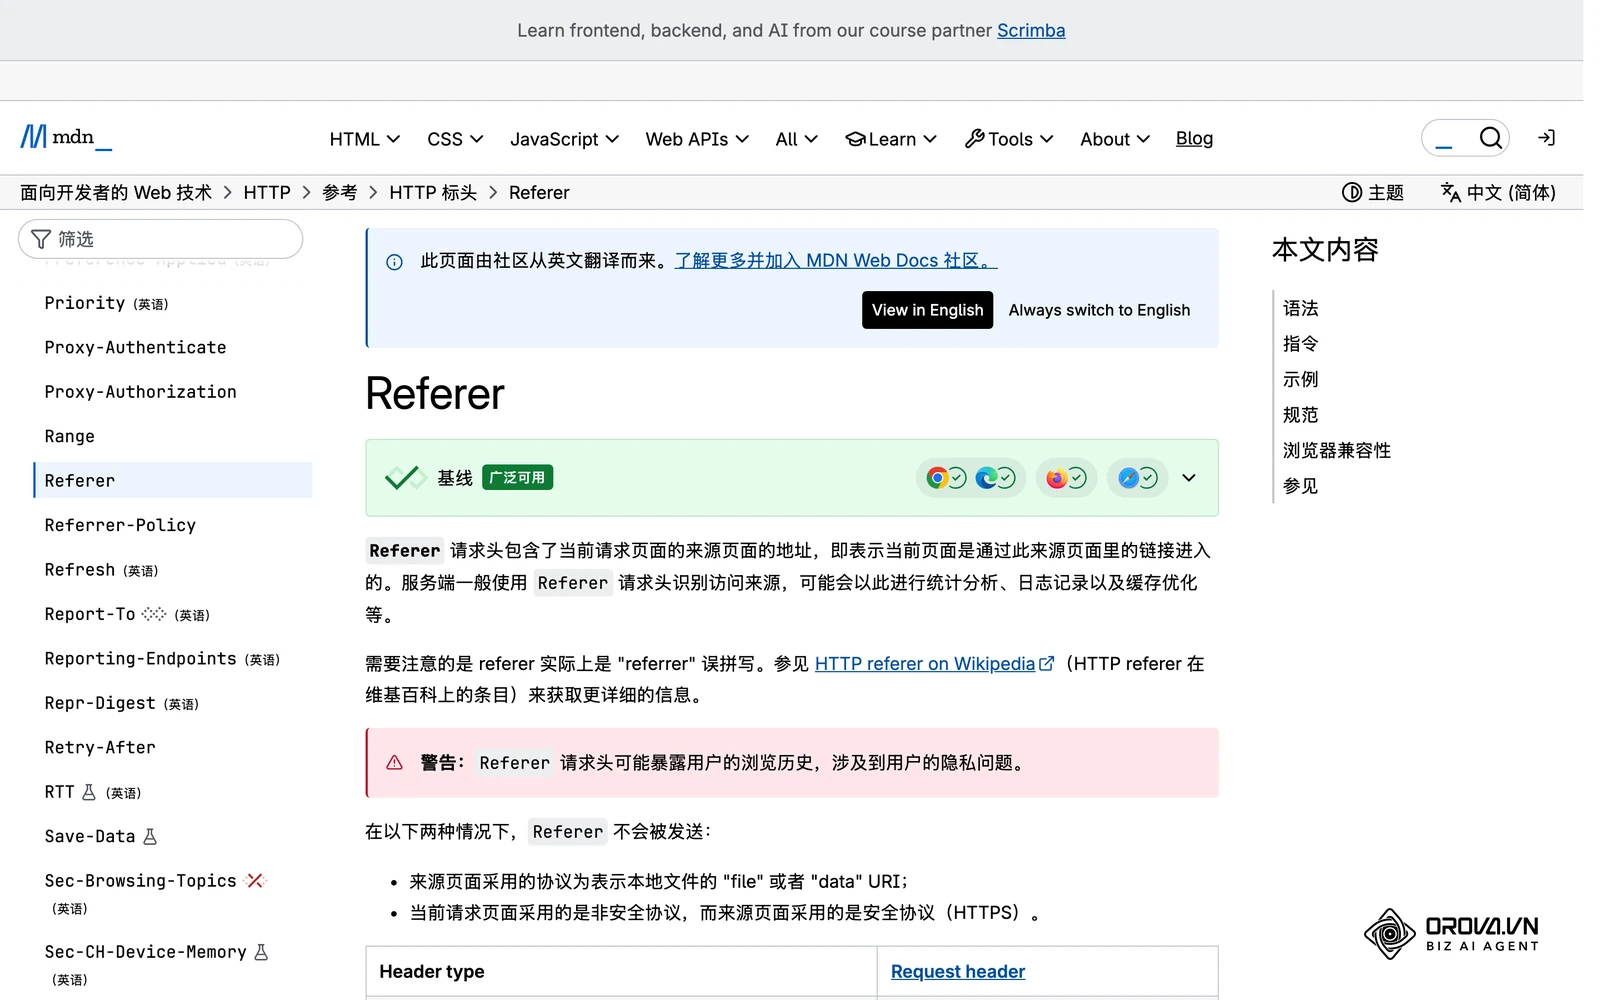The width and height of the screenshot is (1600, 1000).
Task: Jump to 参见 section
Action: coord(1301,485)
